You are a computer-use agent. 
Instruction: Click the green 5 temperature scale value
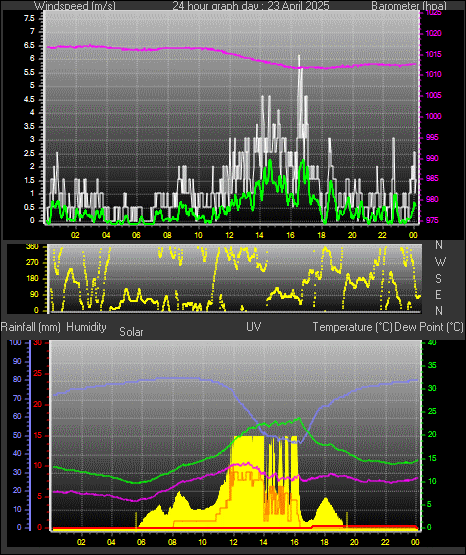coord(430,504)
